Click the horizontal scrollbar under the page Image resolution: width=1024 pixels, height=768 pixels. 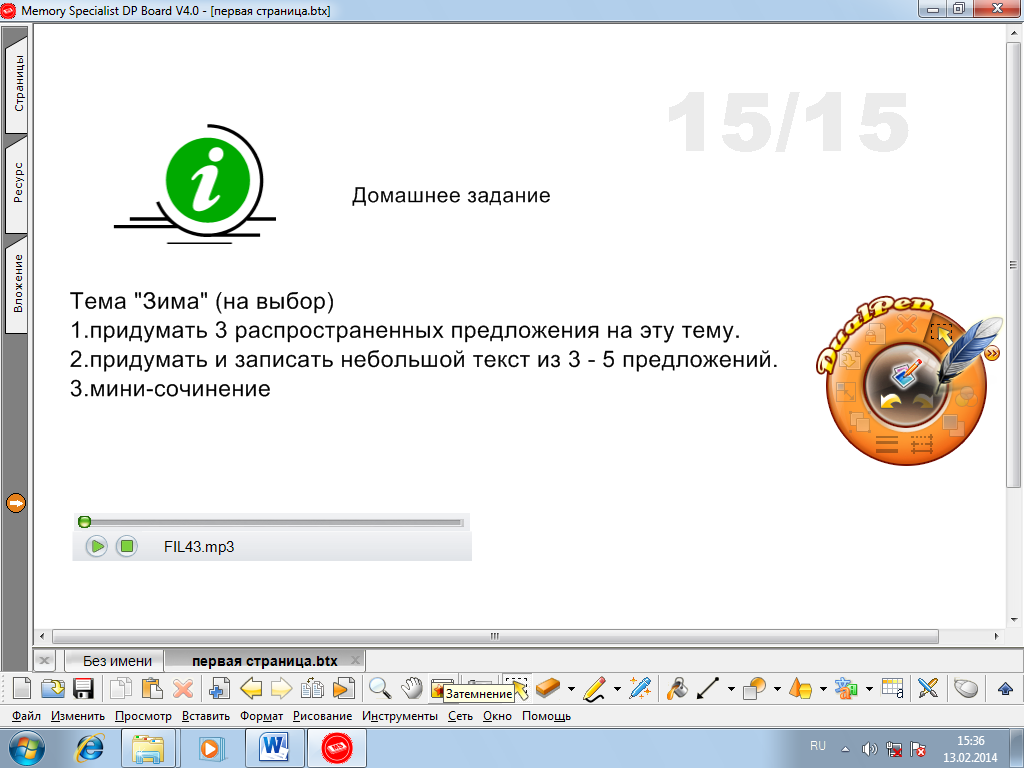click(495, 636)
